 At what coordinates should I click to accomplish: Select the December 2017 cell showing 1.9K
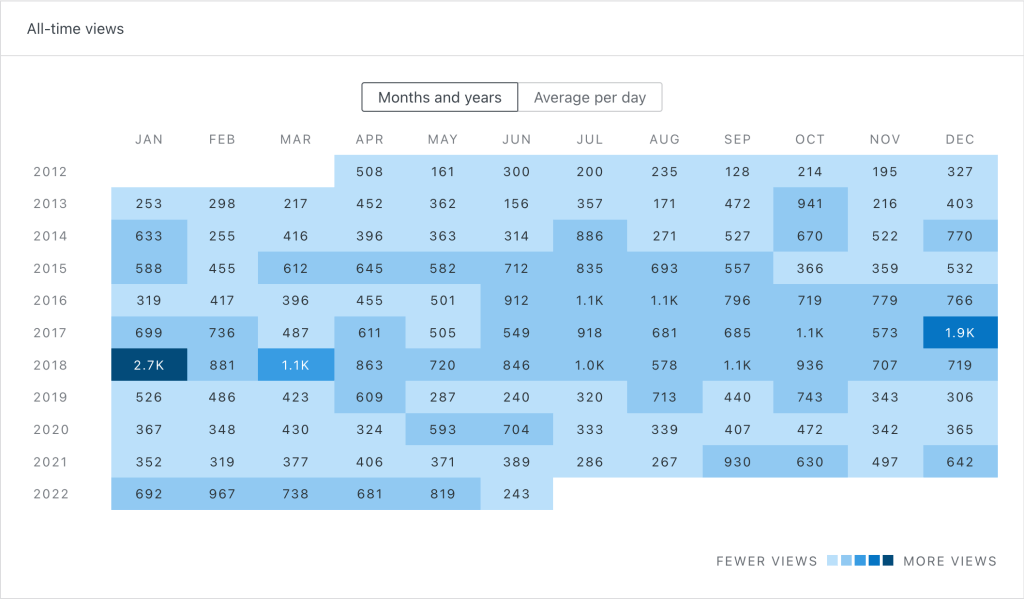960,333
